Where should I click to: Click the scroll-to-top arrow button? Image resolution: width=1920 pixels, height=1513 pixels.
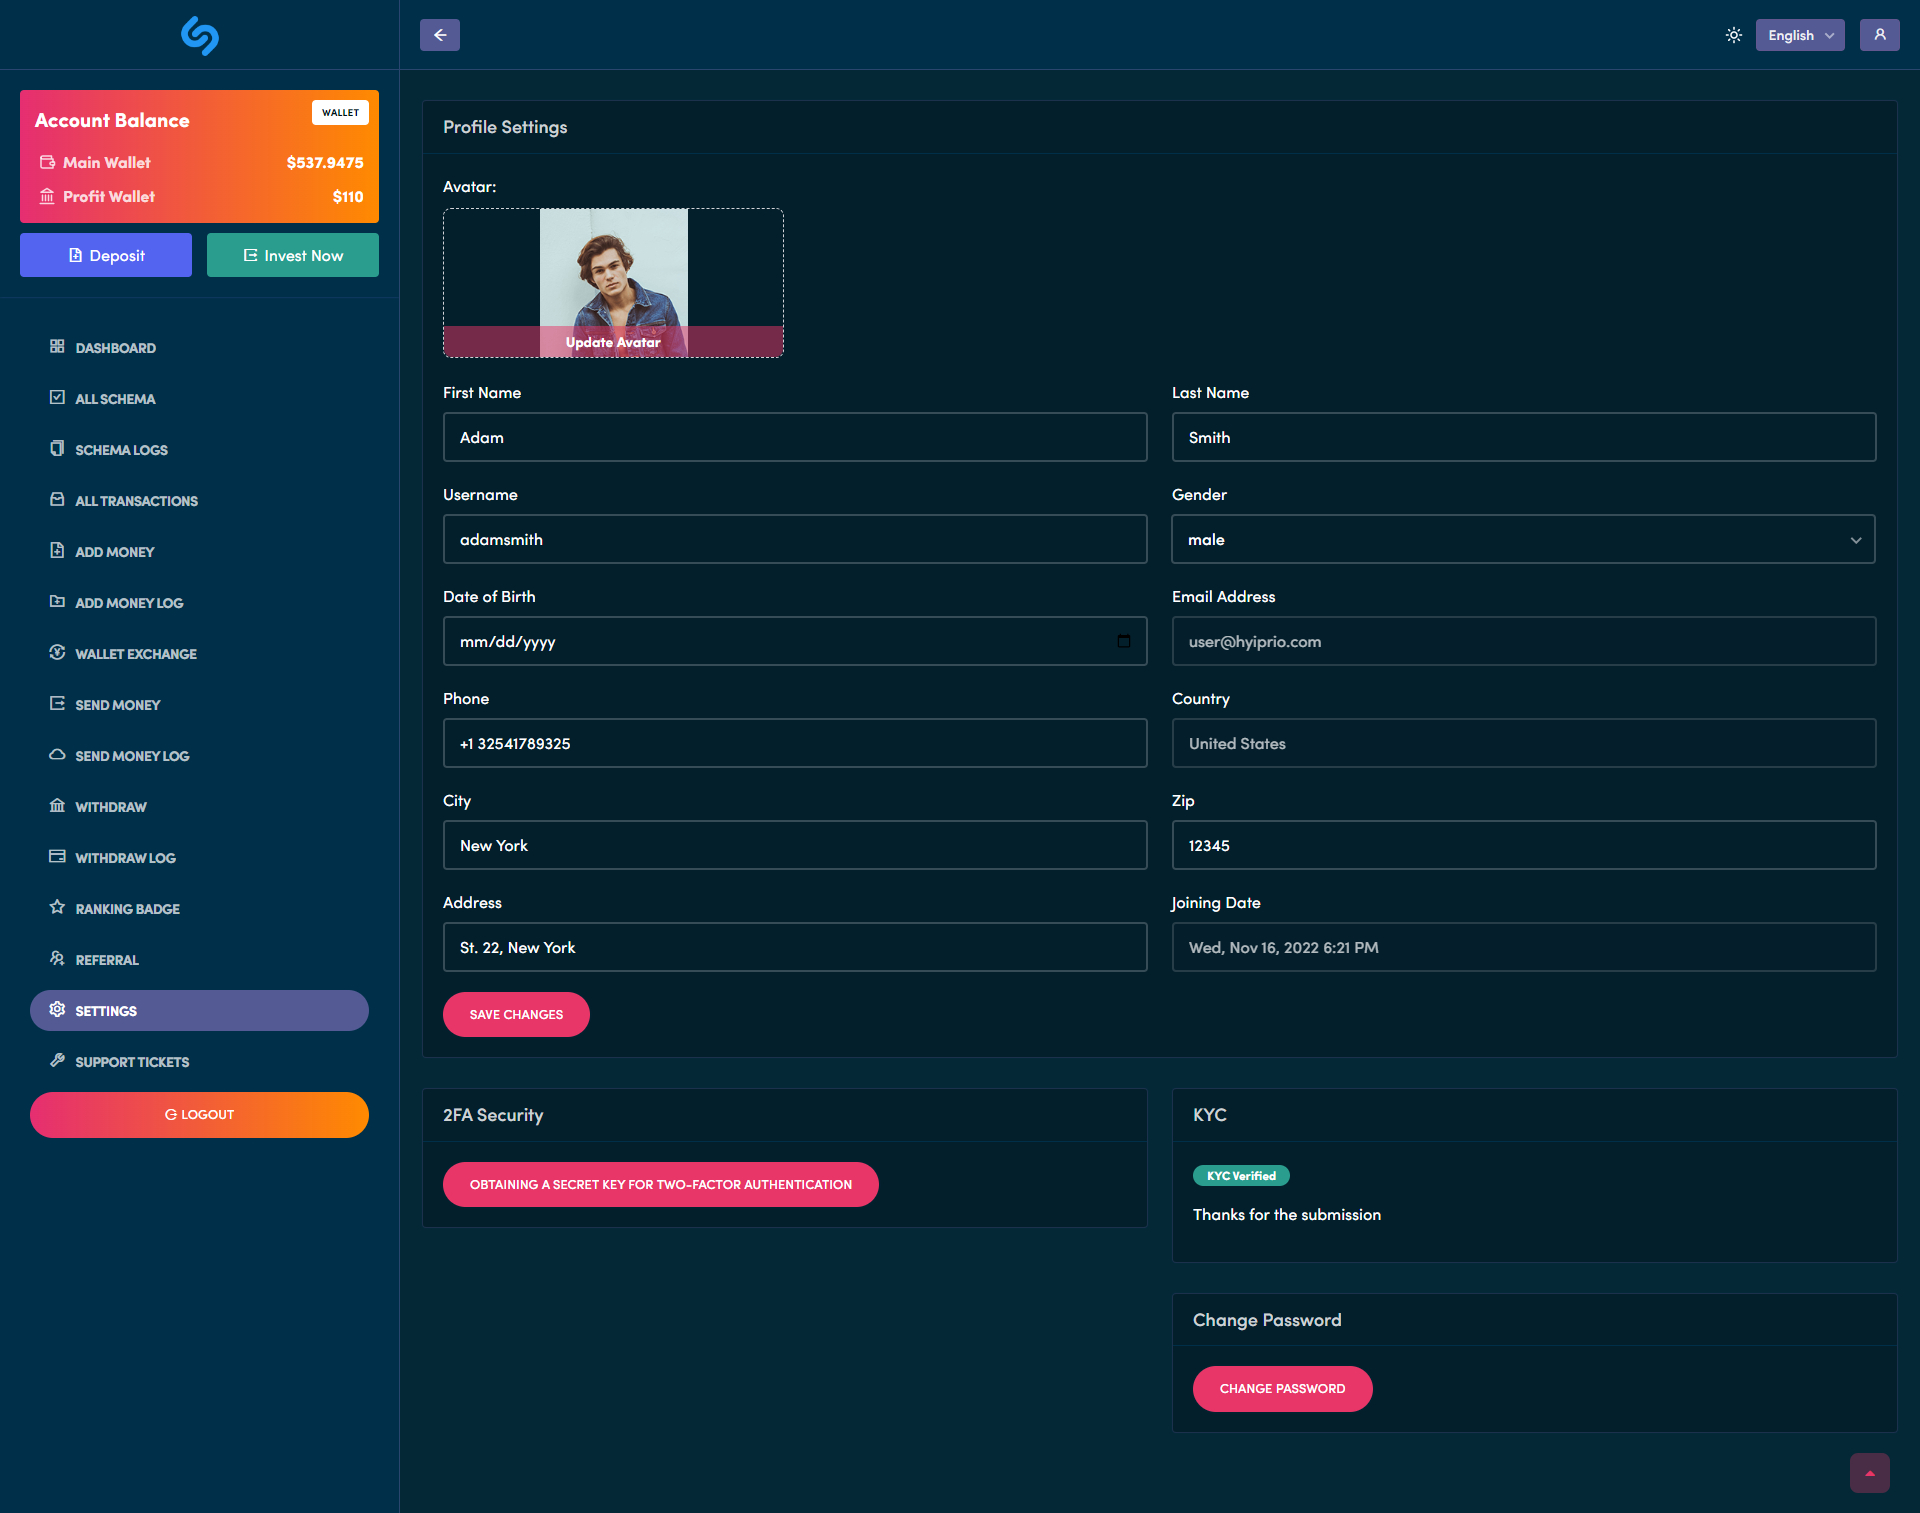point(1870,1472)
